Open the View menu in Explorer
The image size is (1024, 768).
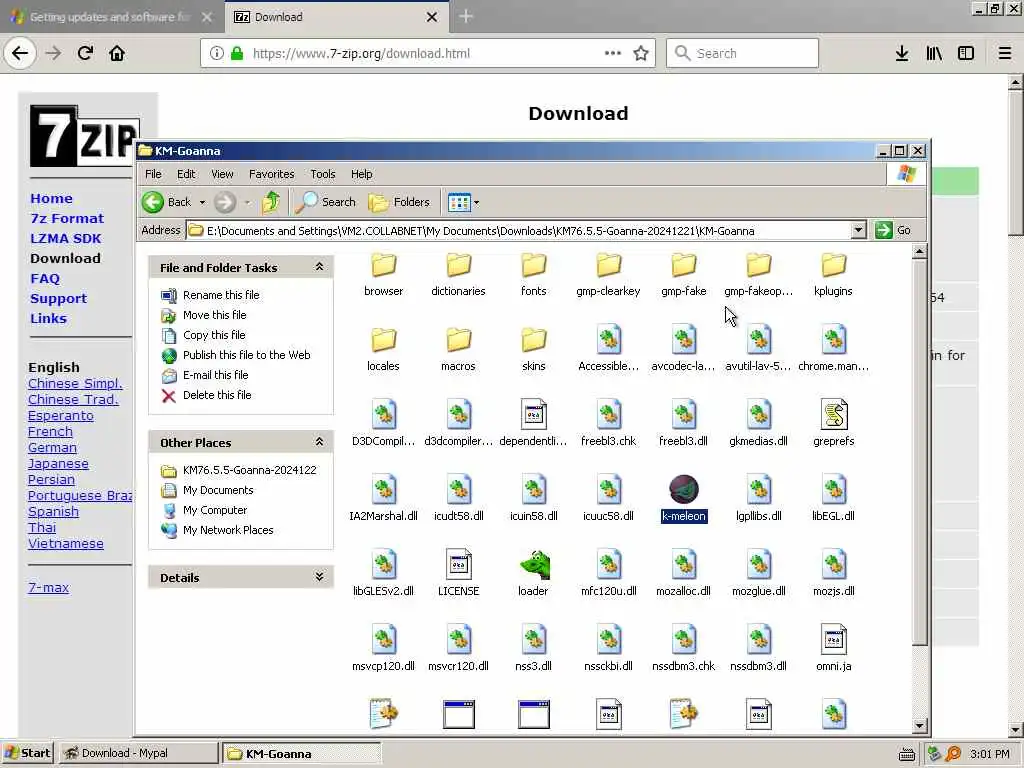[x=222, y=174]
